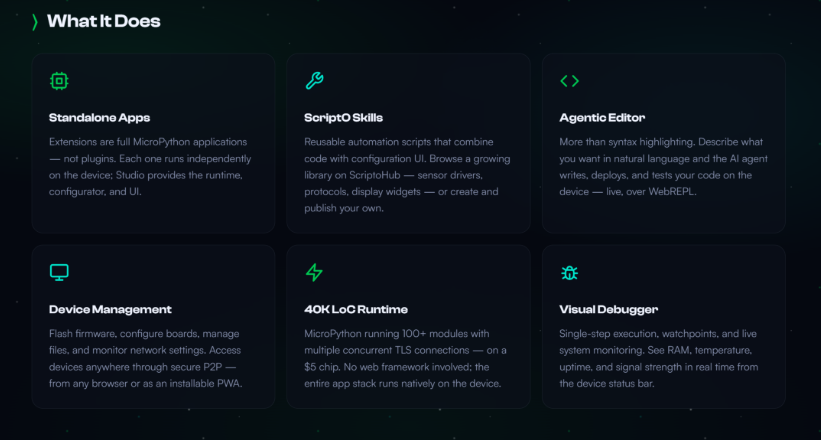Click the What It Does section heading

(x=103, y=21)
